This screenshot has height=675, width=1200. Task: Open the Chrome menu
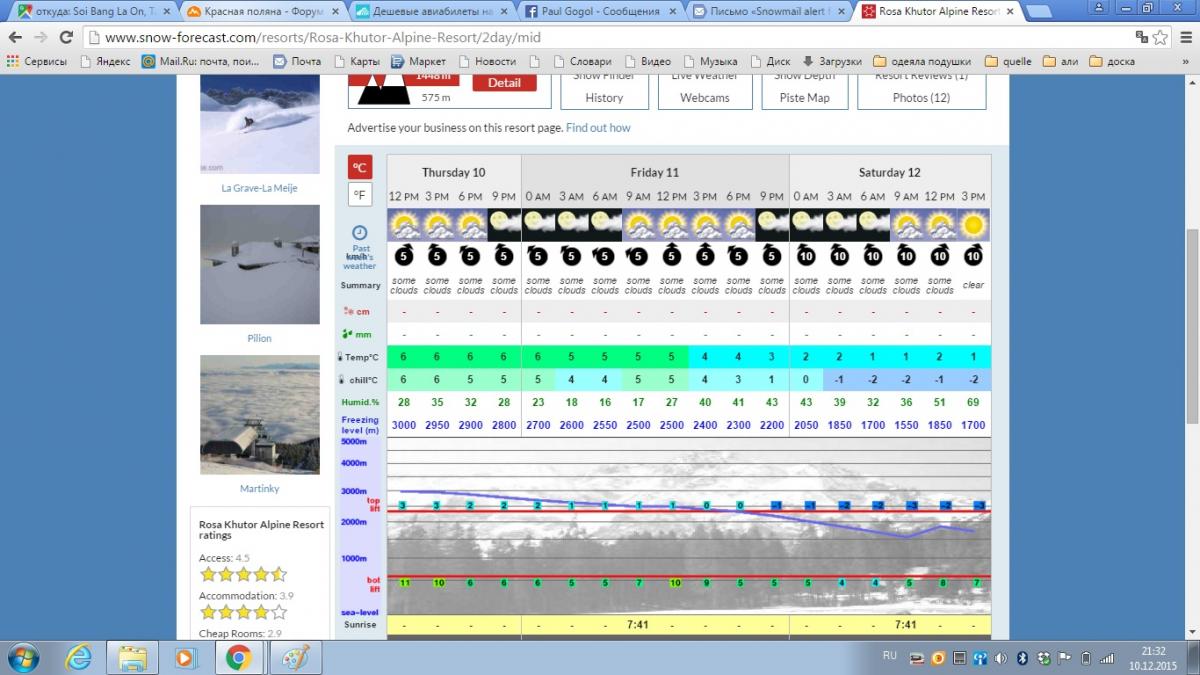point(1185,37)
